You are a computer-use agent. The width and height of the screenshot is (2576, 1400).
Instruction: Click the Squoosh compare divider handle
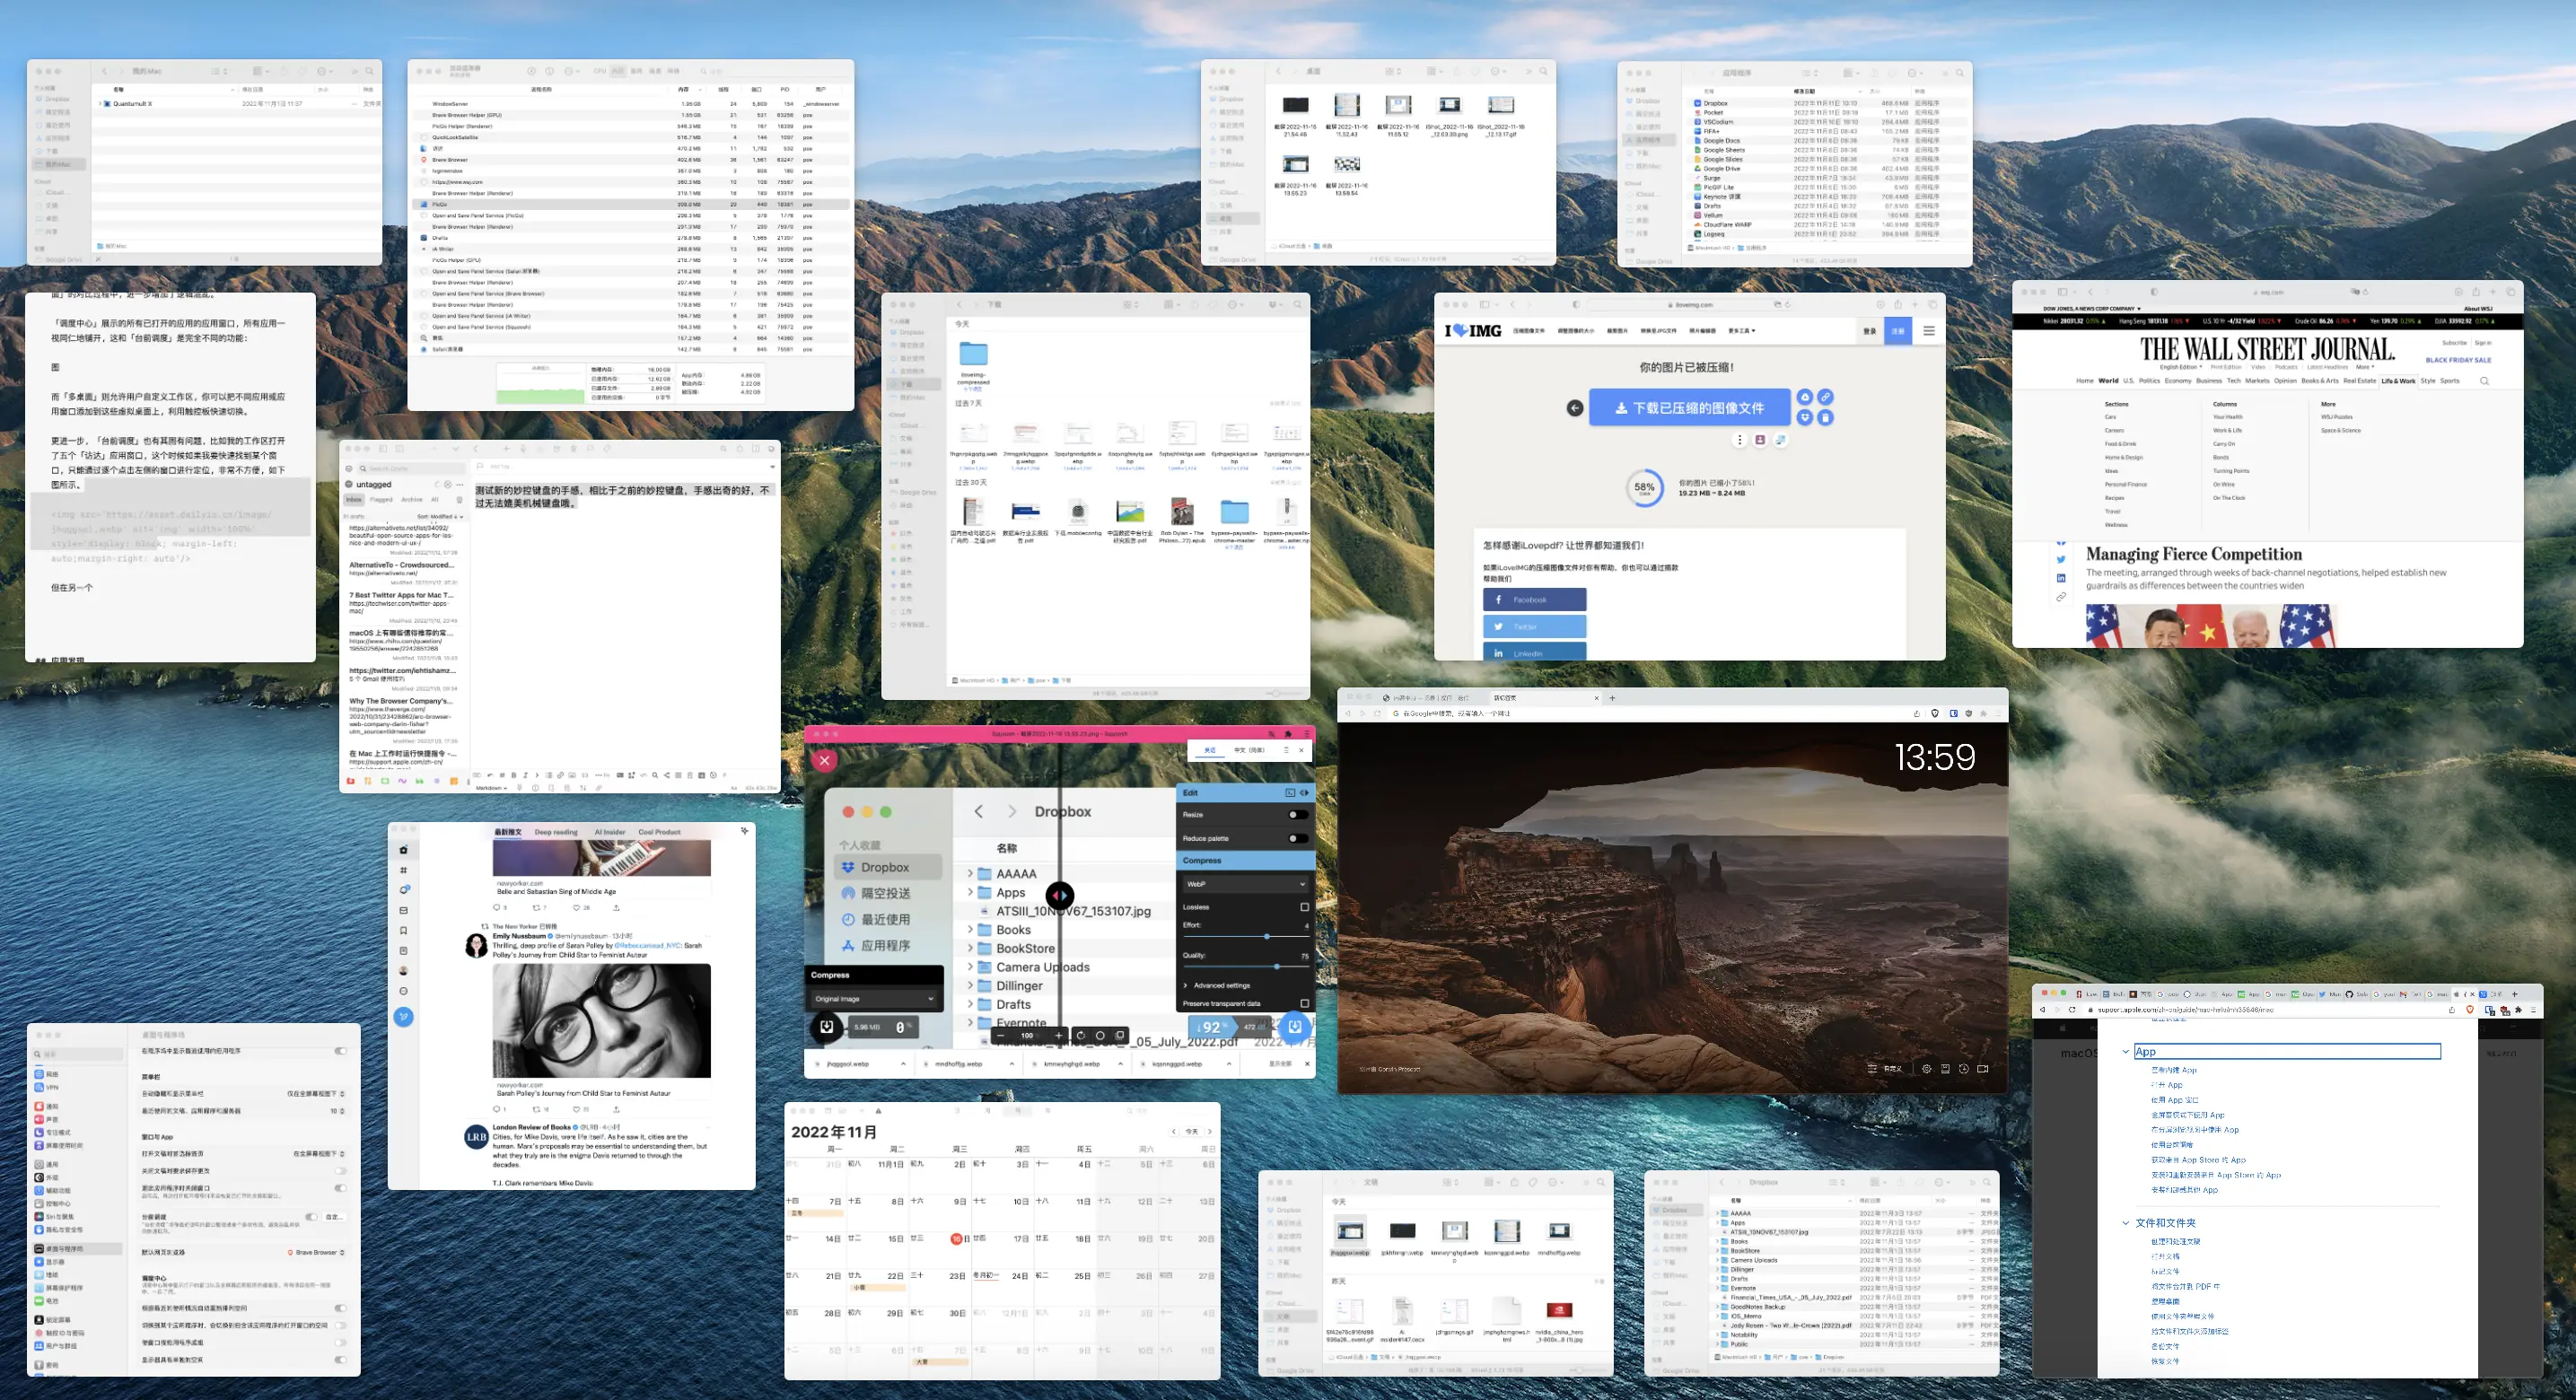point(1060,896)
